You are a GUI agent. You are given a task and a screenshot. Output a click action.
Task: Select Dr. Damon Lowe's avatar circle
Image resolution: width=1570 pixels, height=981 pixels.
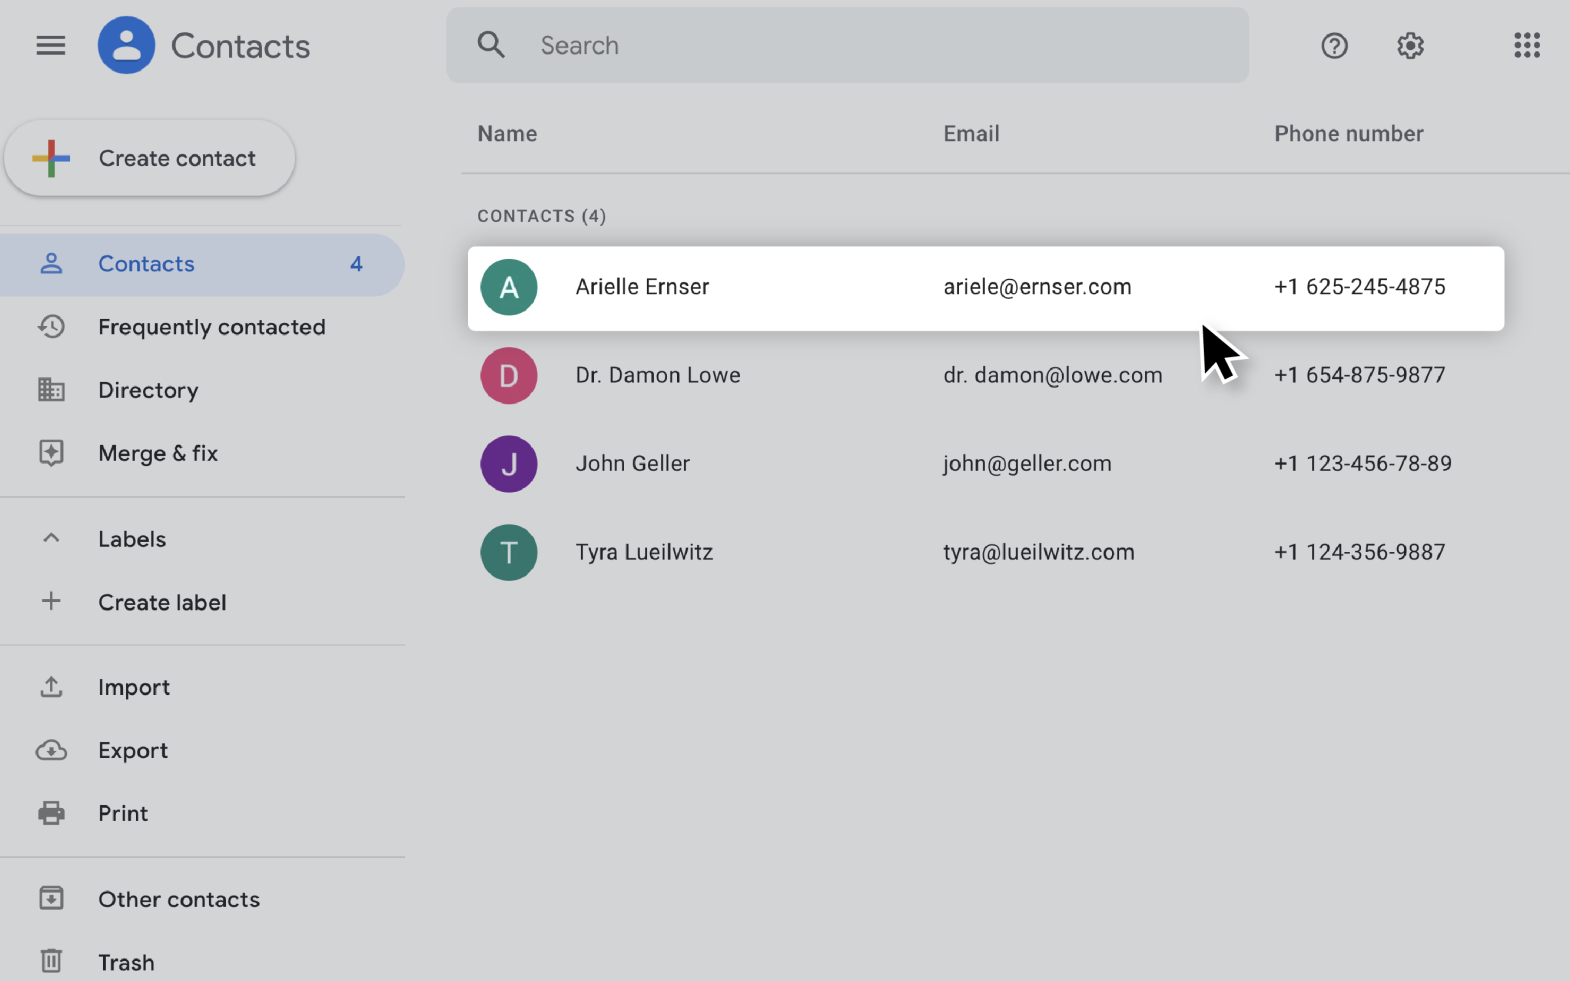tap(509, 376)
